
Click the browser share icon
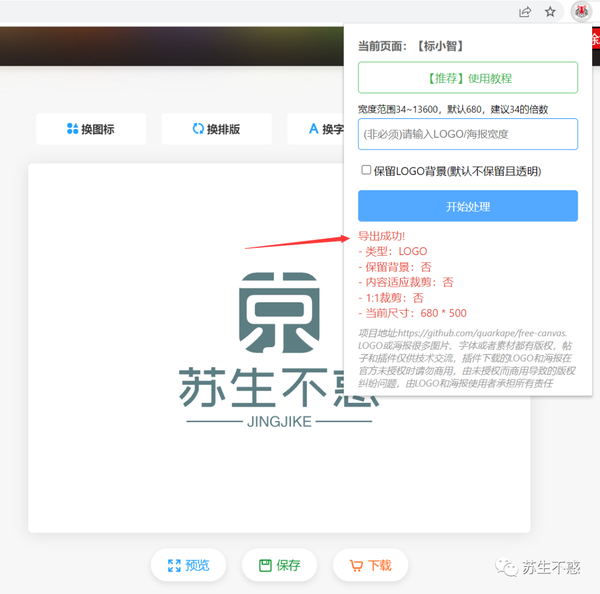(x=525, y=12)
